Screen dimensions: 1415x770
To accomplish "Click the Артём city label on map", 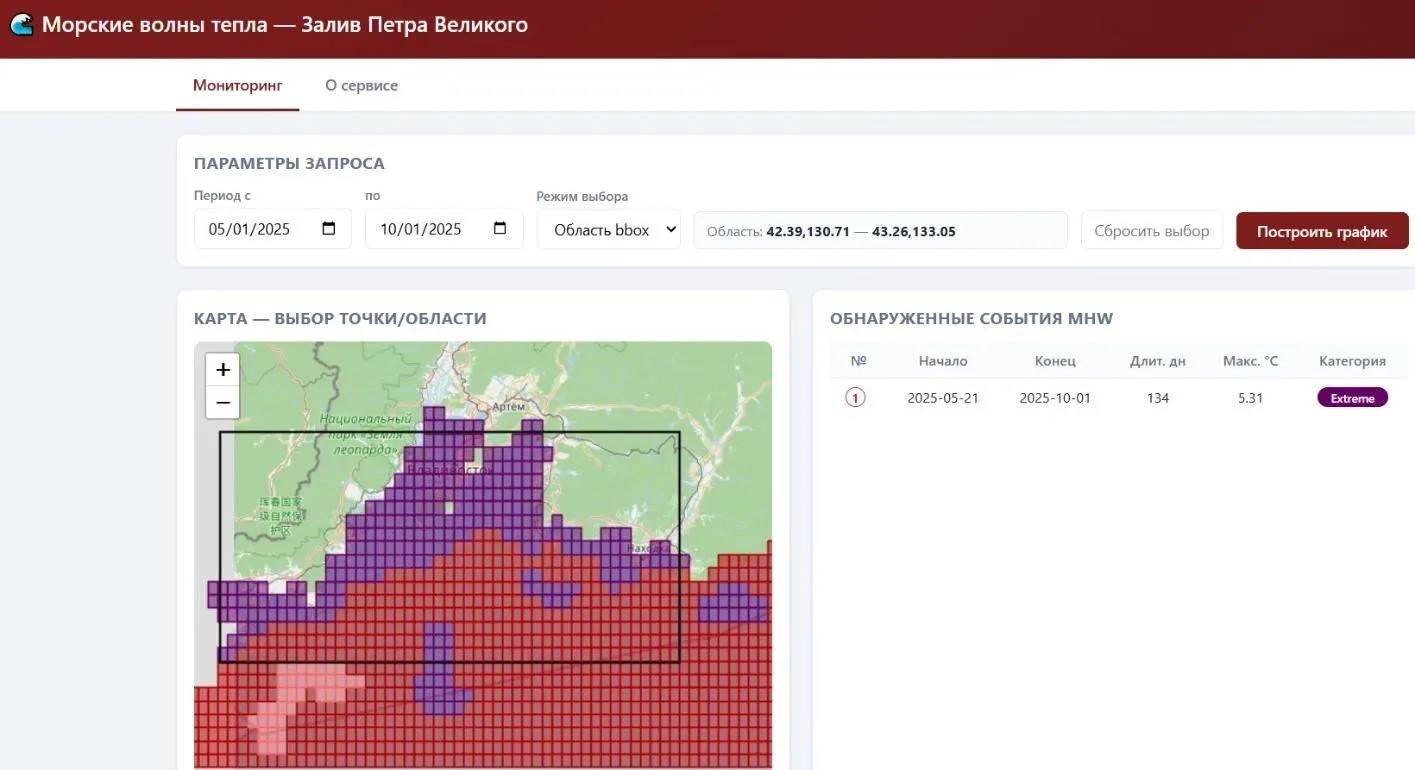I will tap(509, 406).
